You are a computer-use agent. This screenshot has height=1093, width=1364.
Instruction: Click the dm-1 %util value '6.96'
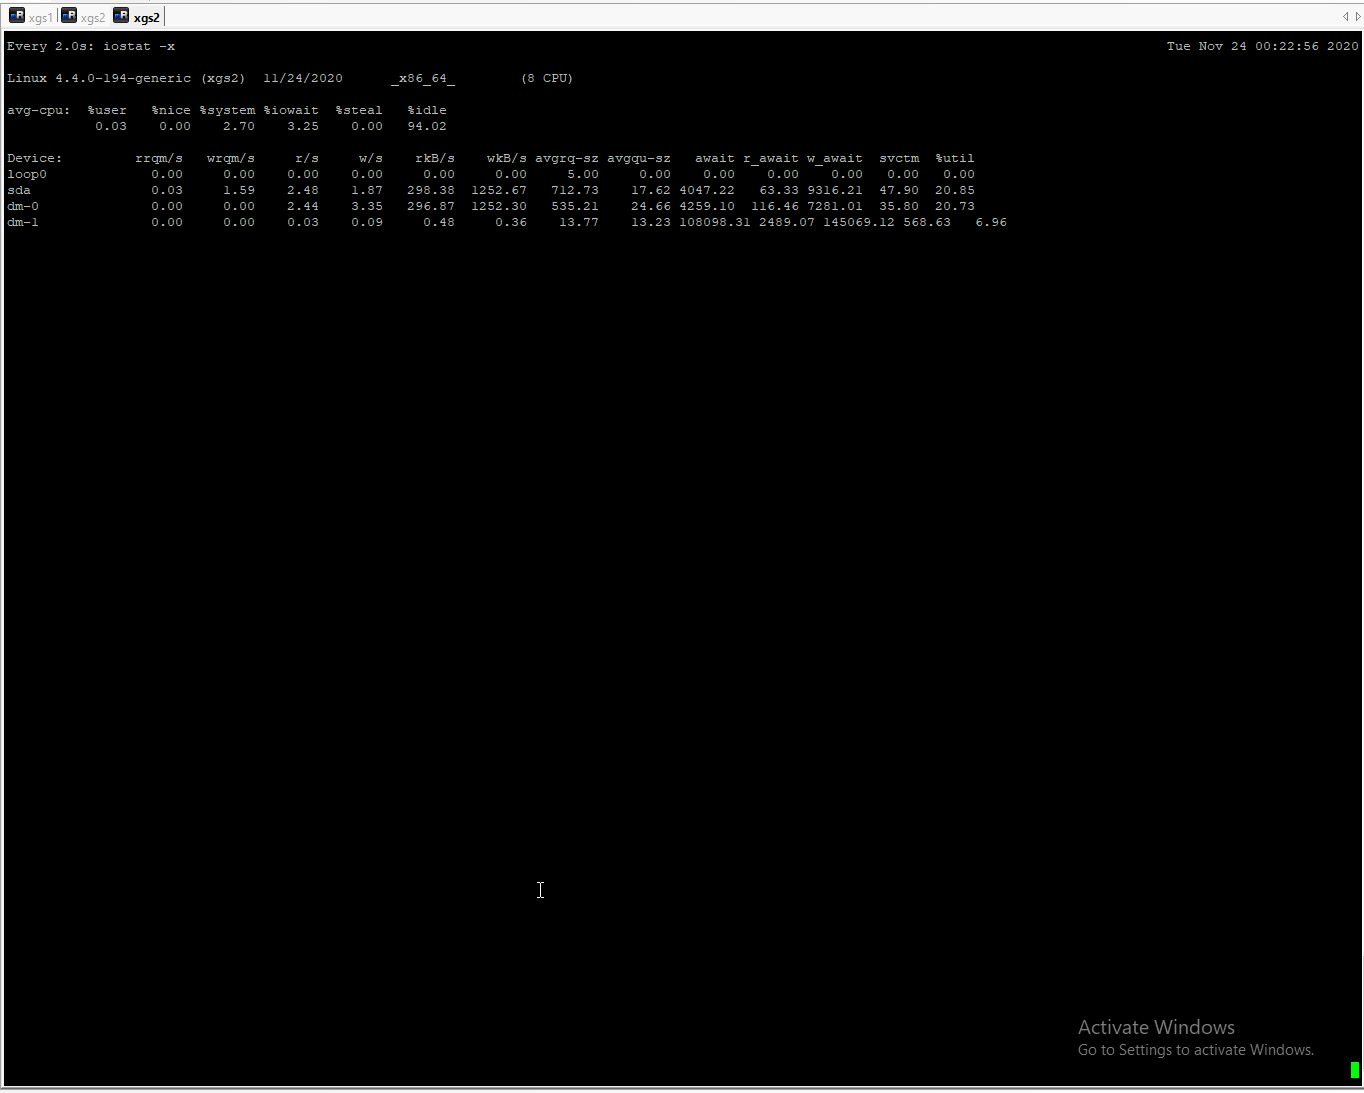click(x=991, y=222)
